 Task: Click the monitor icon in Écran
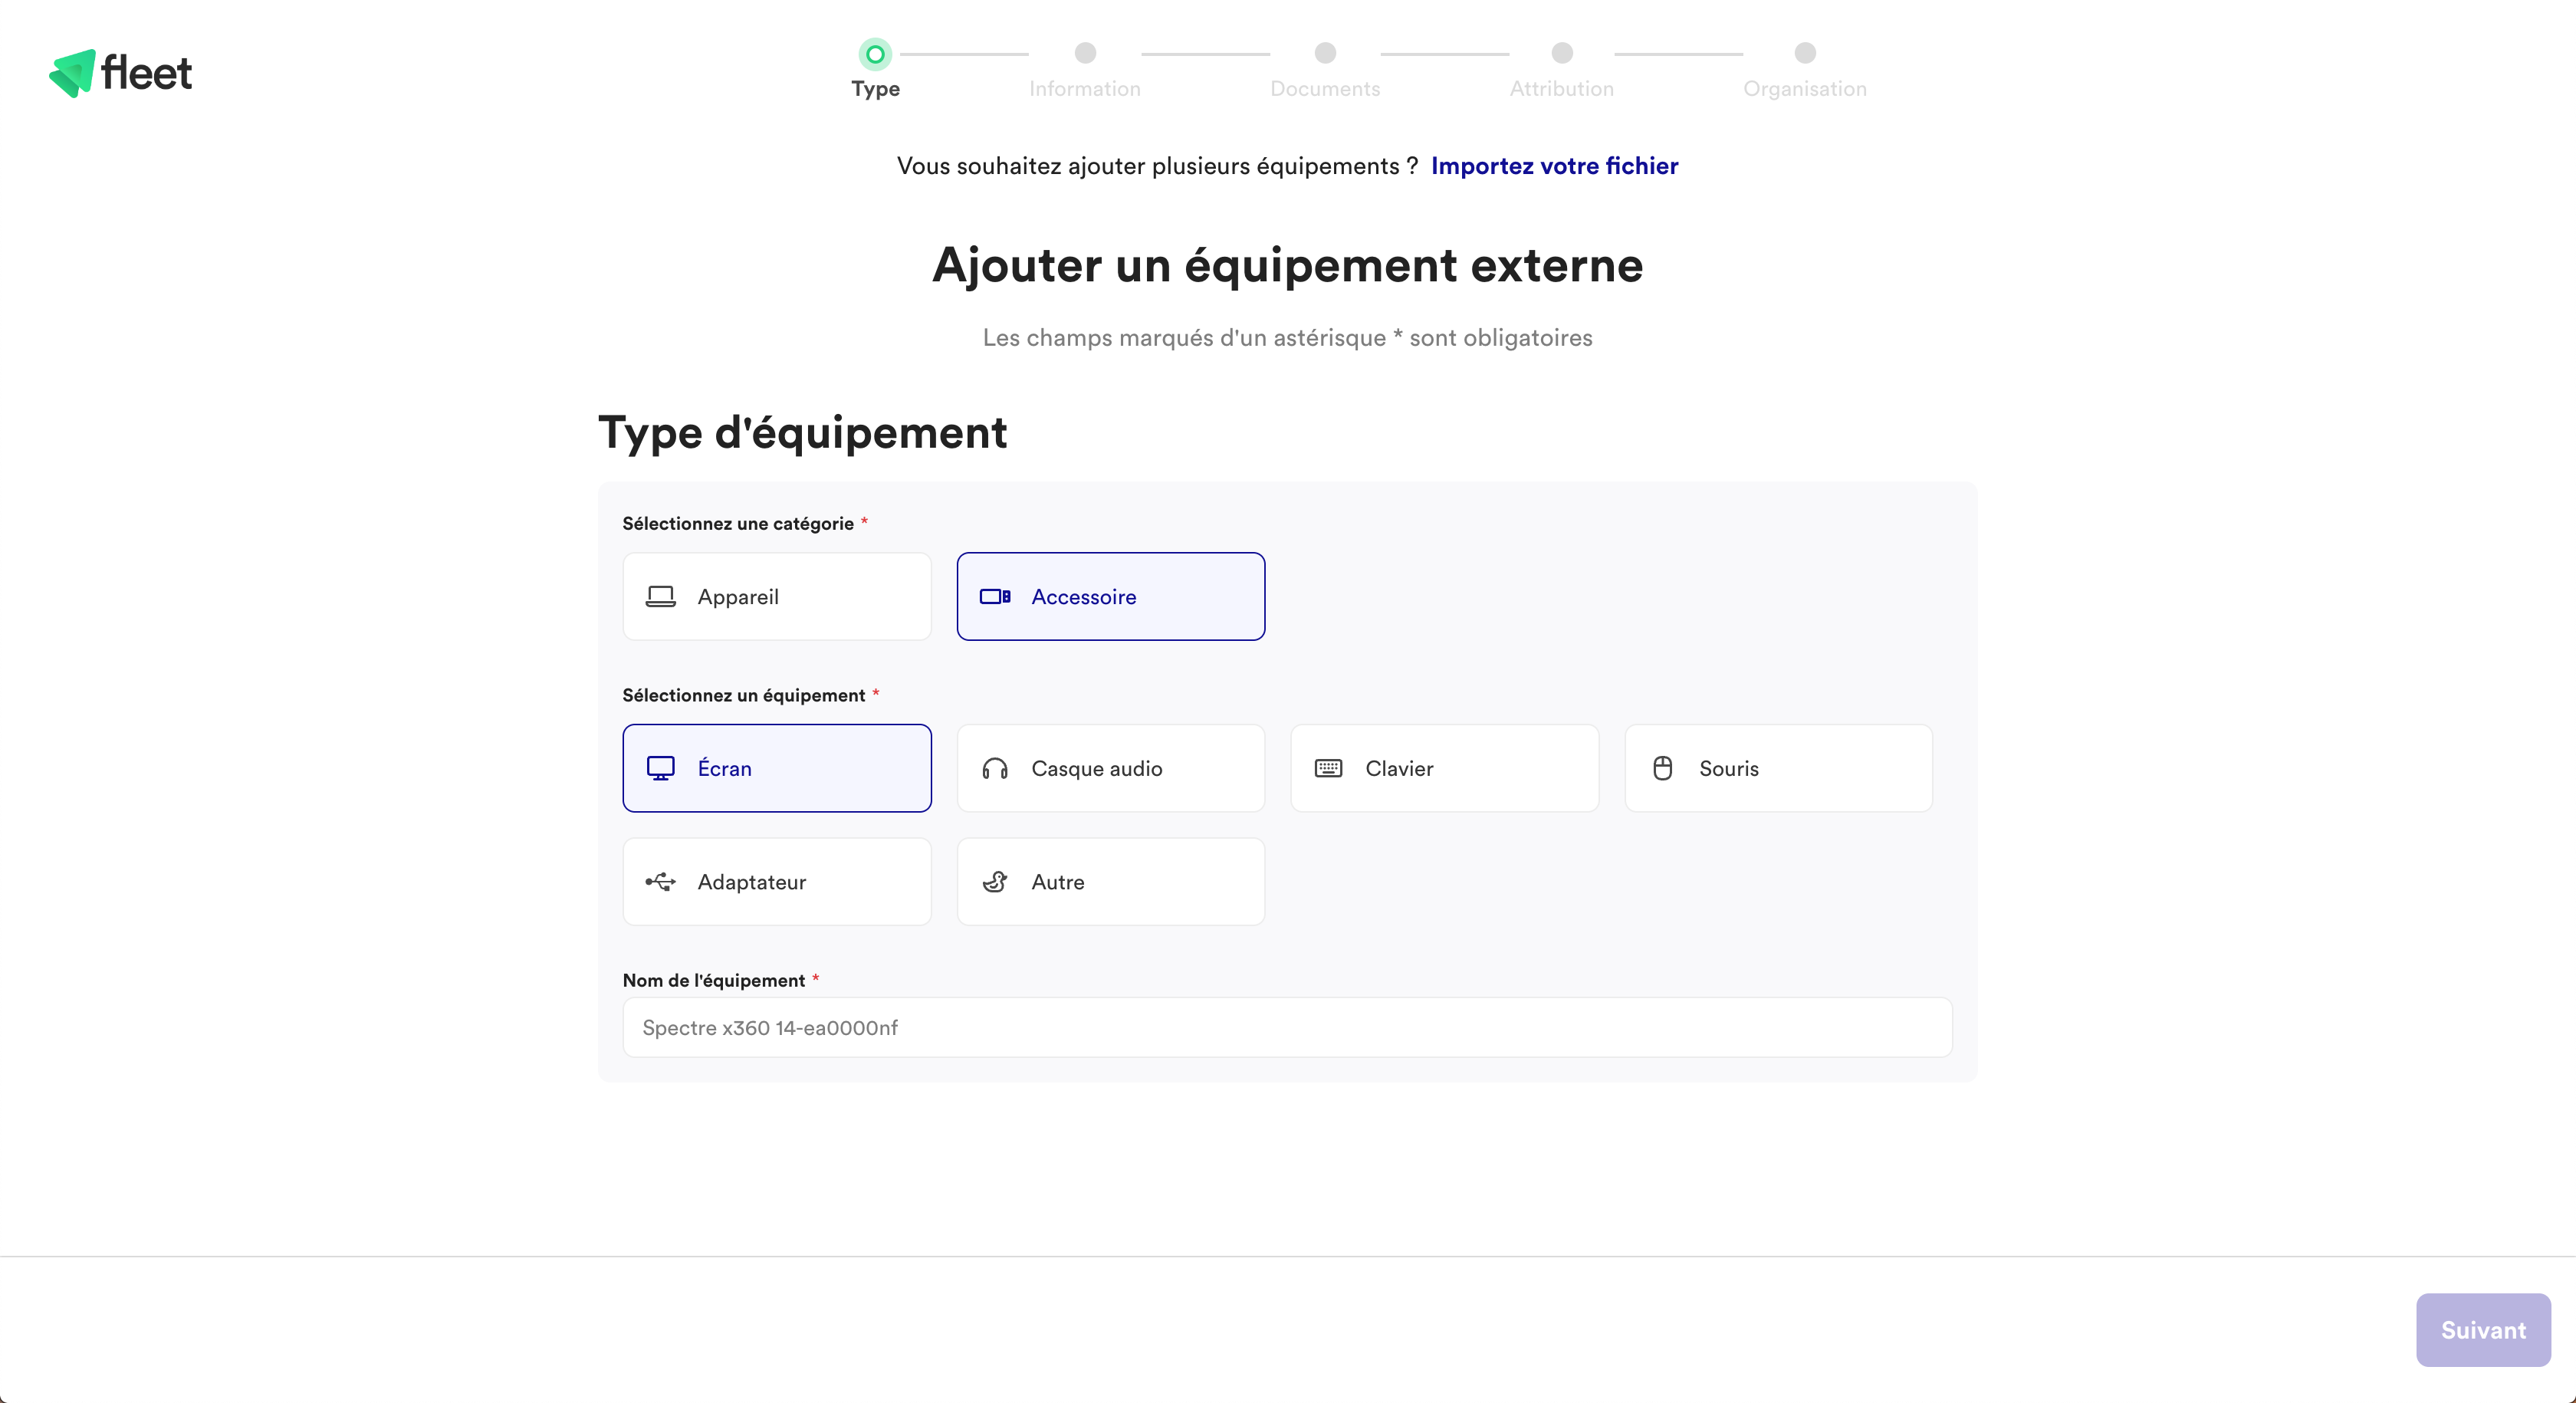660,768
